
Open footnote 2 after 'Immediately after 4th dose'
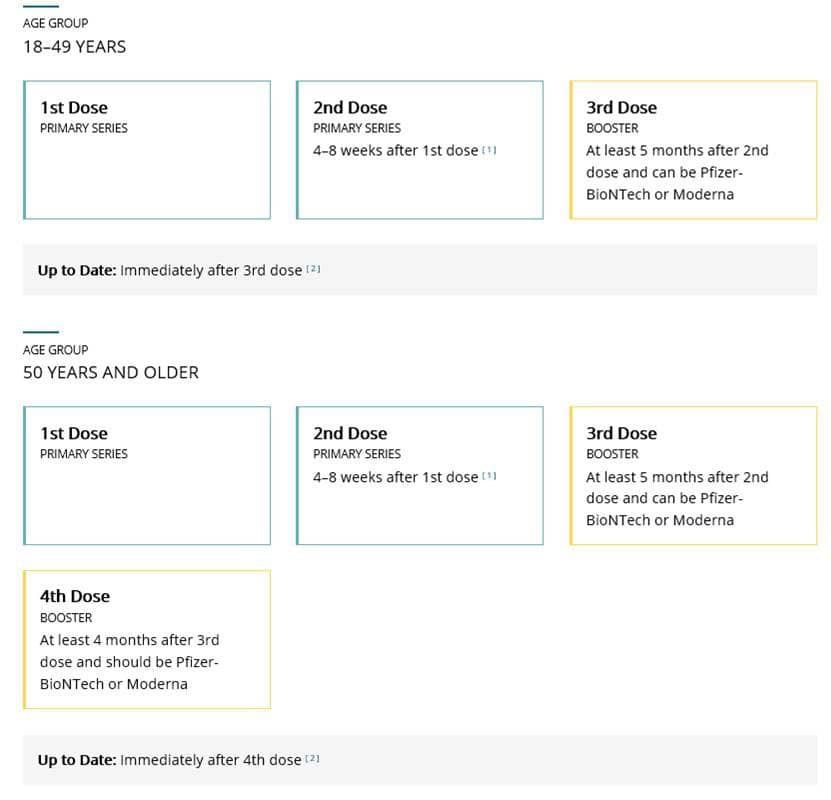point(312,759)
